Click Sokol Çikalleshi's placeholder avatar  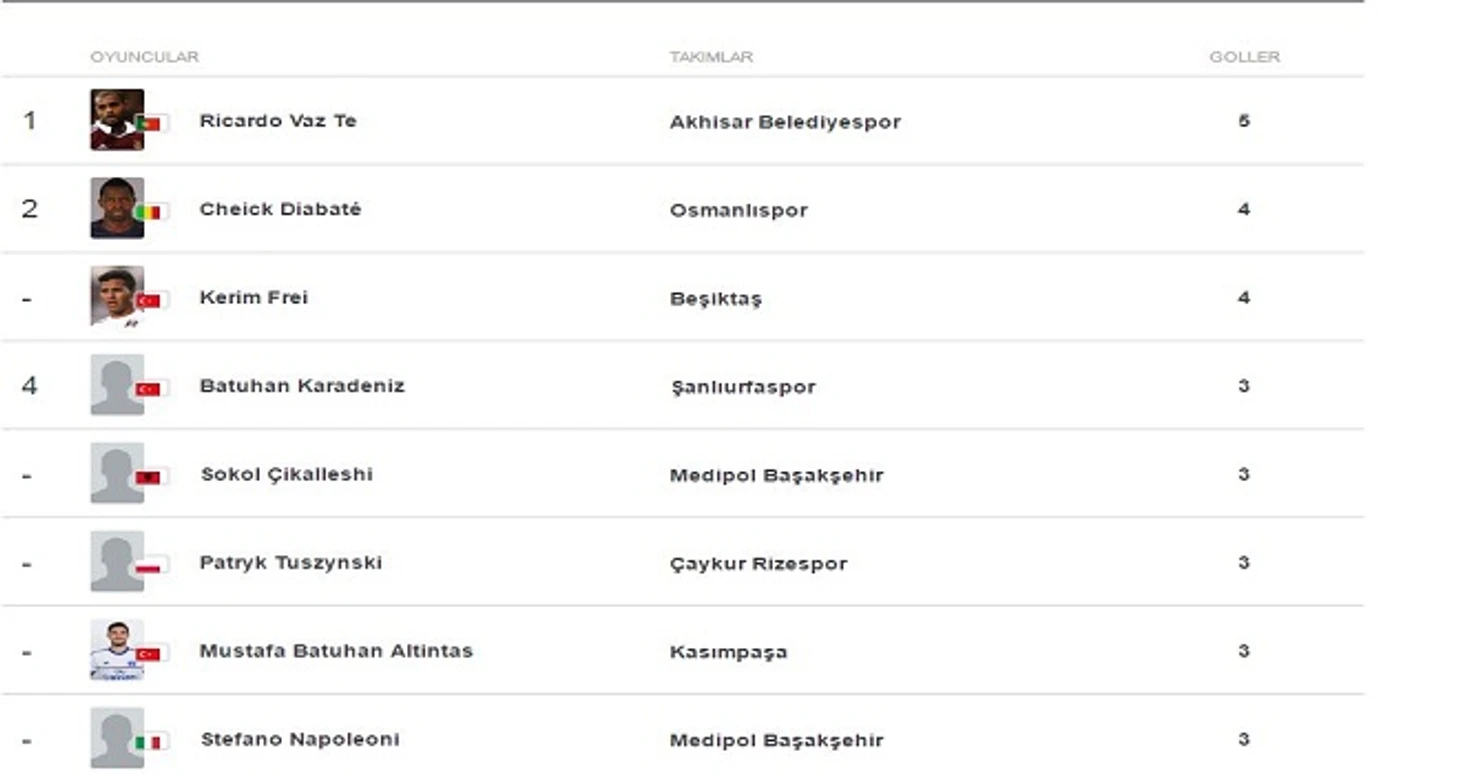116,473
